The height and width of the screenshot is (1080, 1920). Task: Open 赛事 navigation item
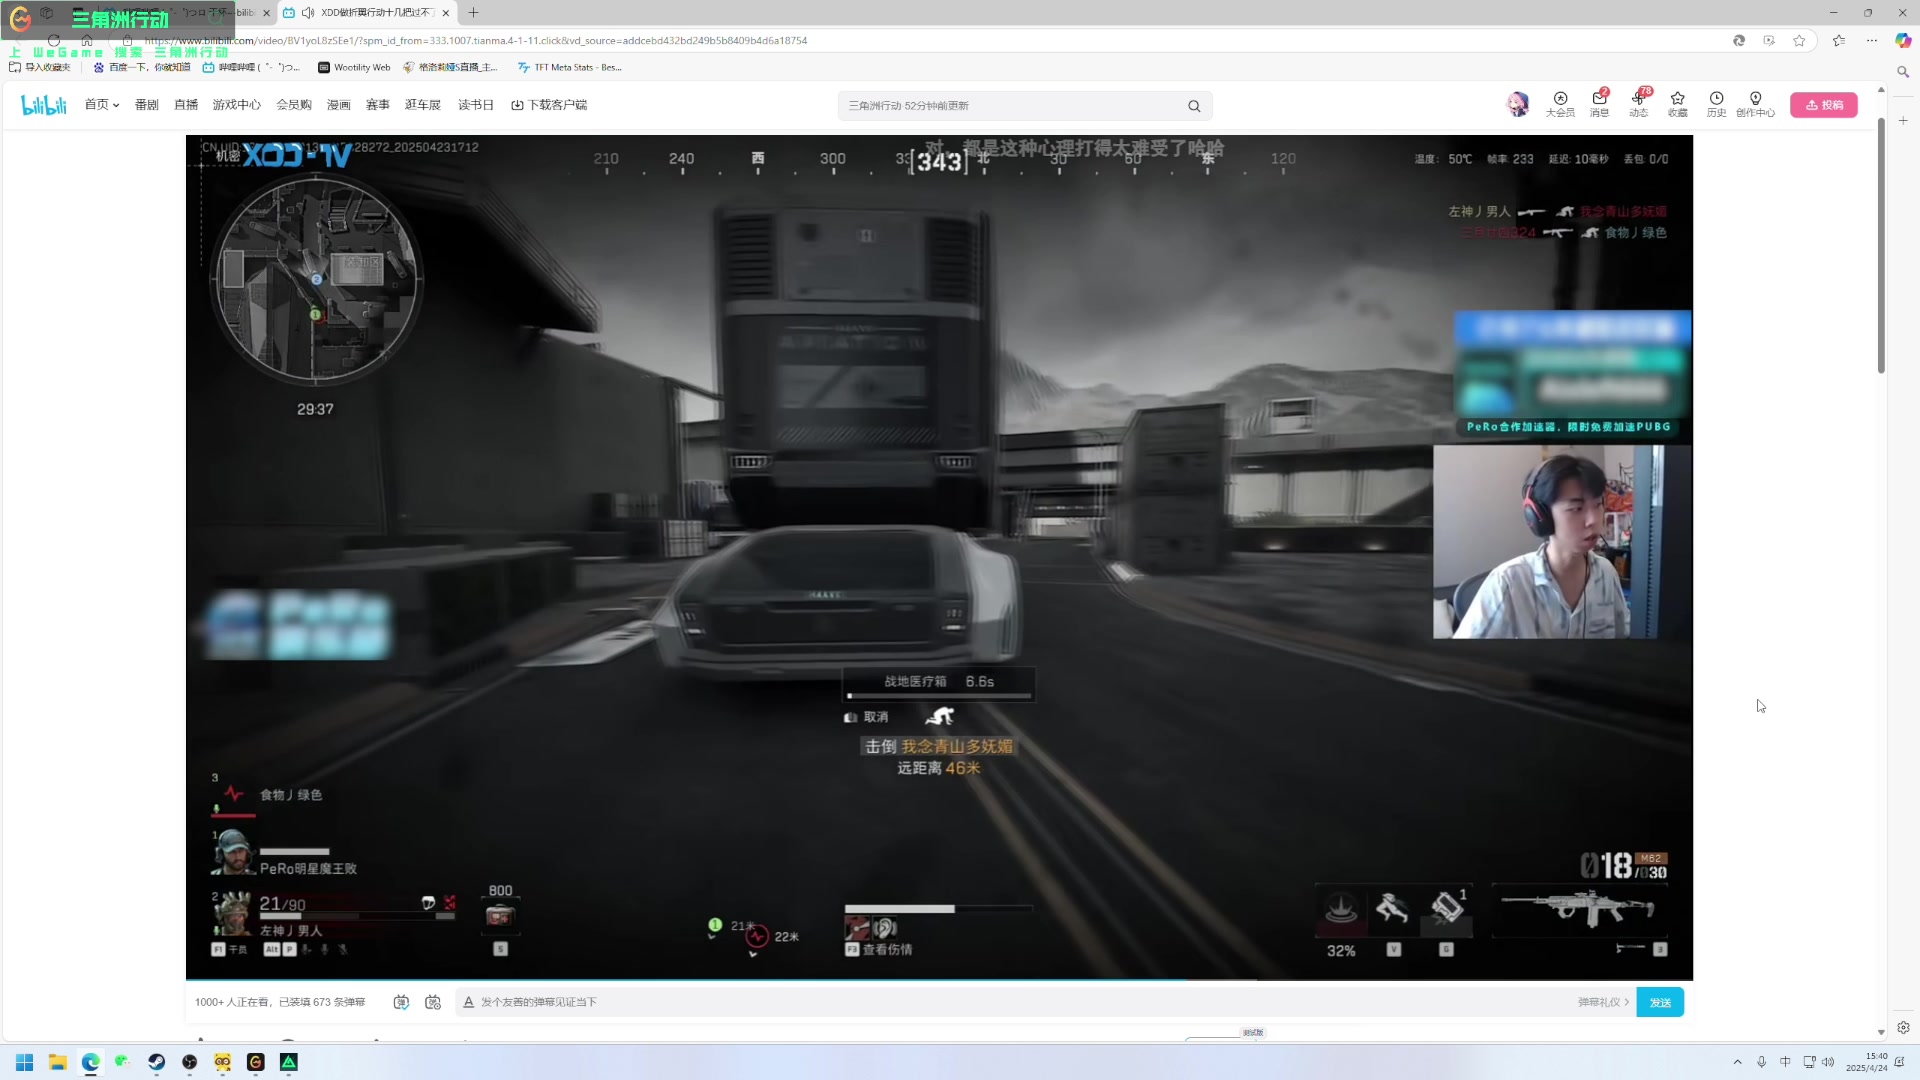[378, 105]
